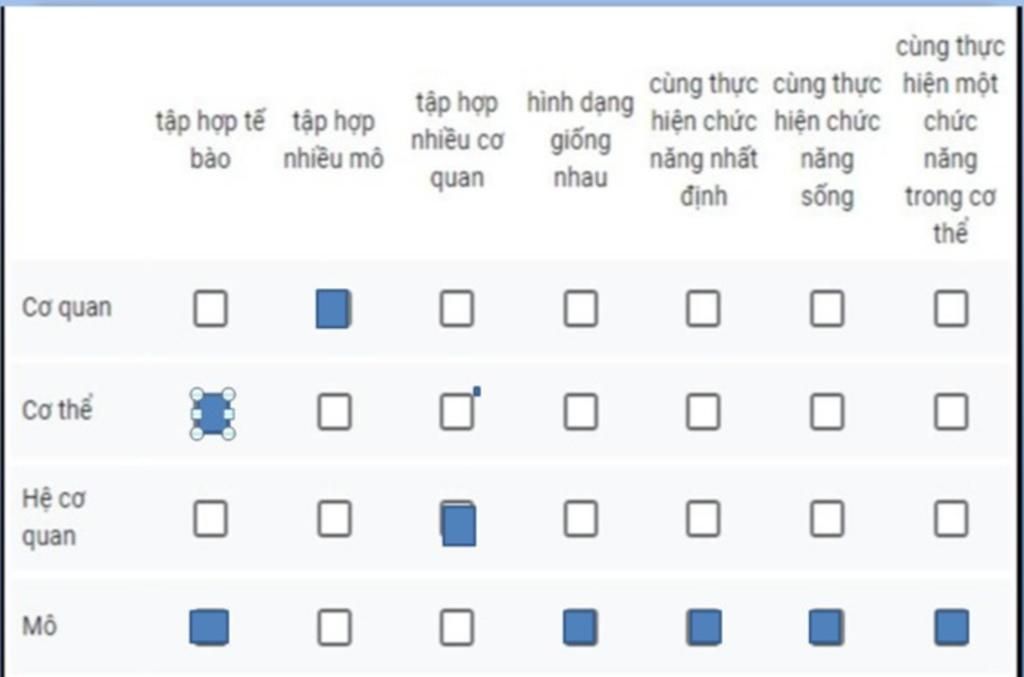Uncheck 'tập hợp tế bào' for Mô
Screen dimensions: 1024x677
click(x=209, y=628)
